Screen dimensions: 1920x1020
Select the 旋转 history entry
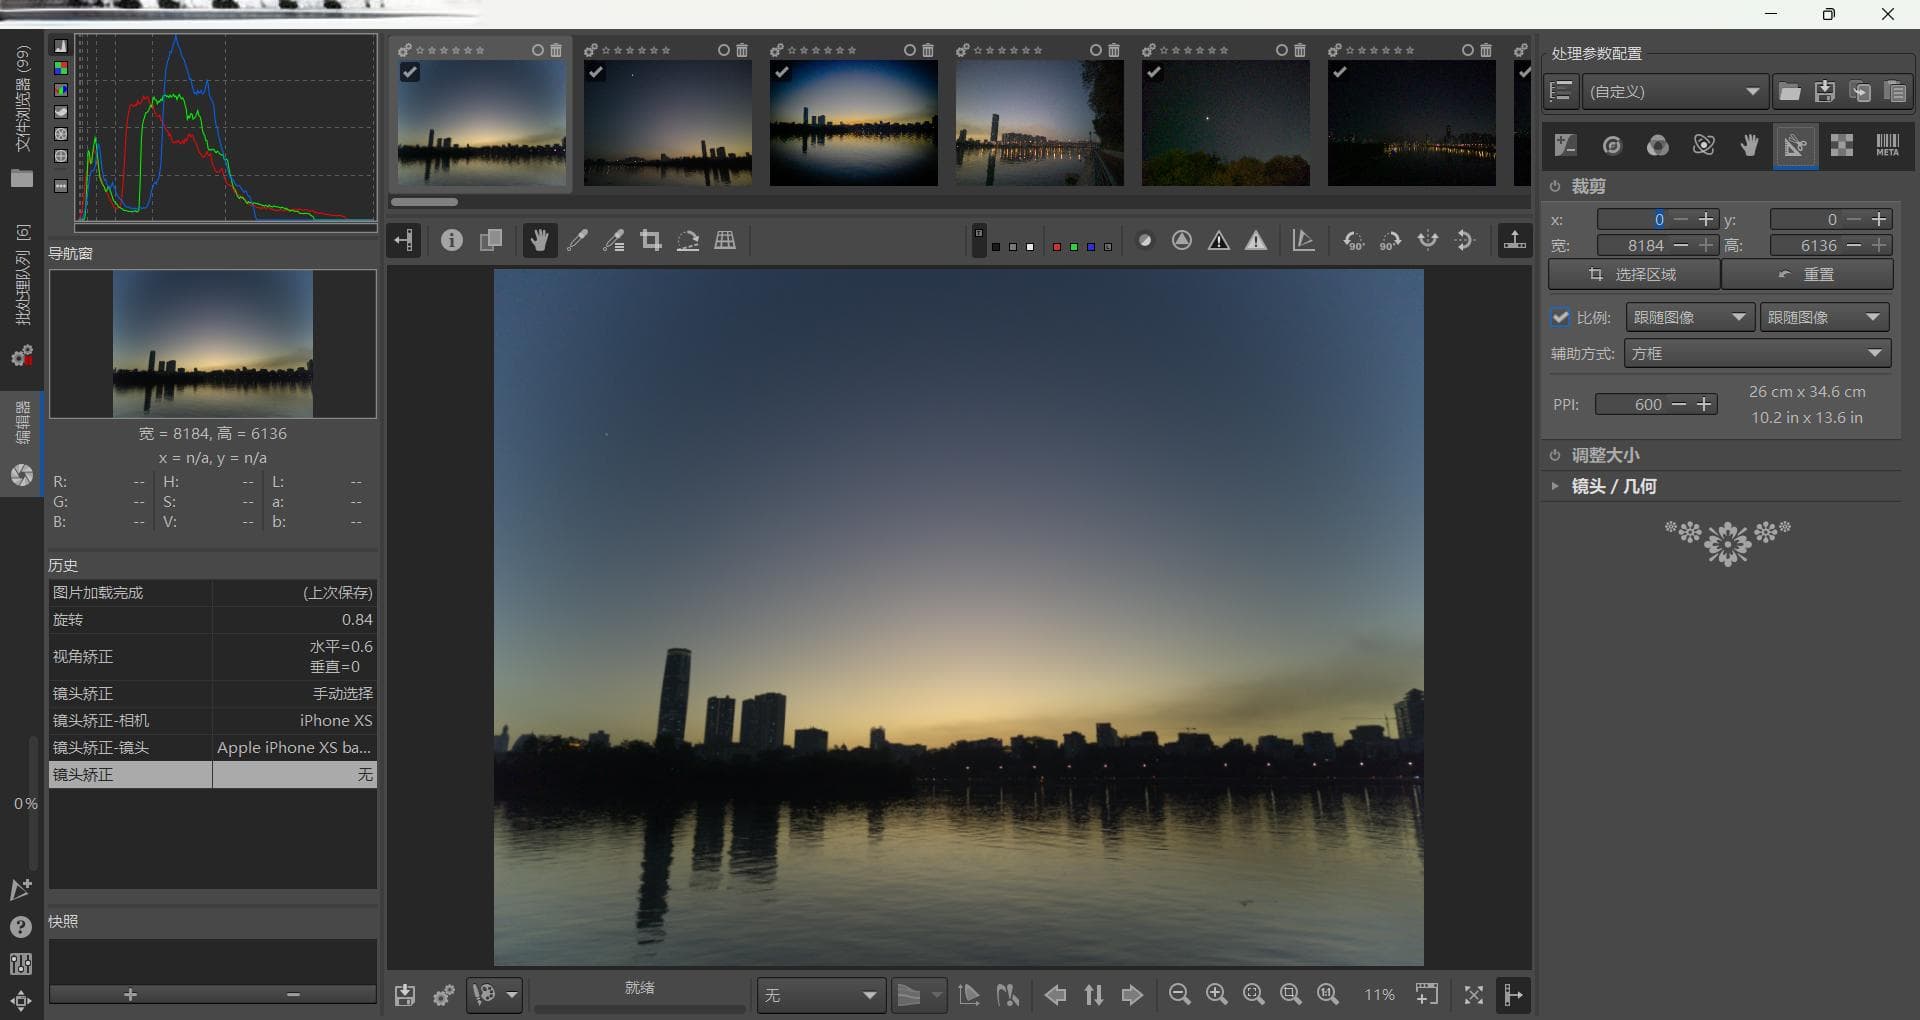(213, 620)
